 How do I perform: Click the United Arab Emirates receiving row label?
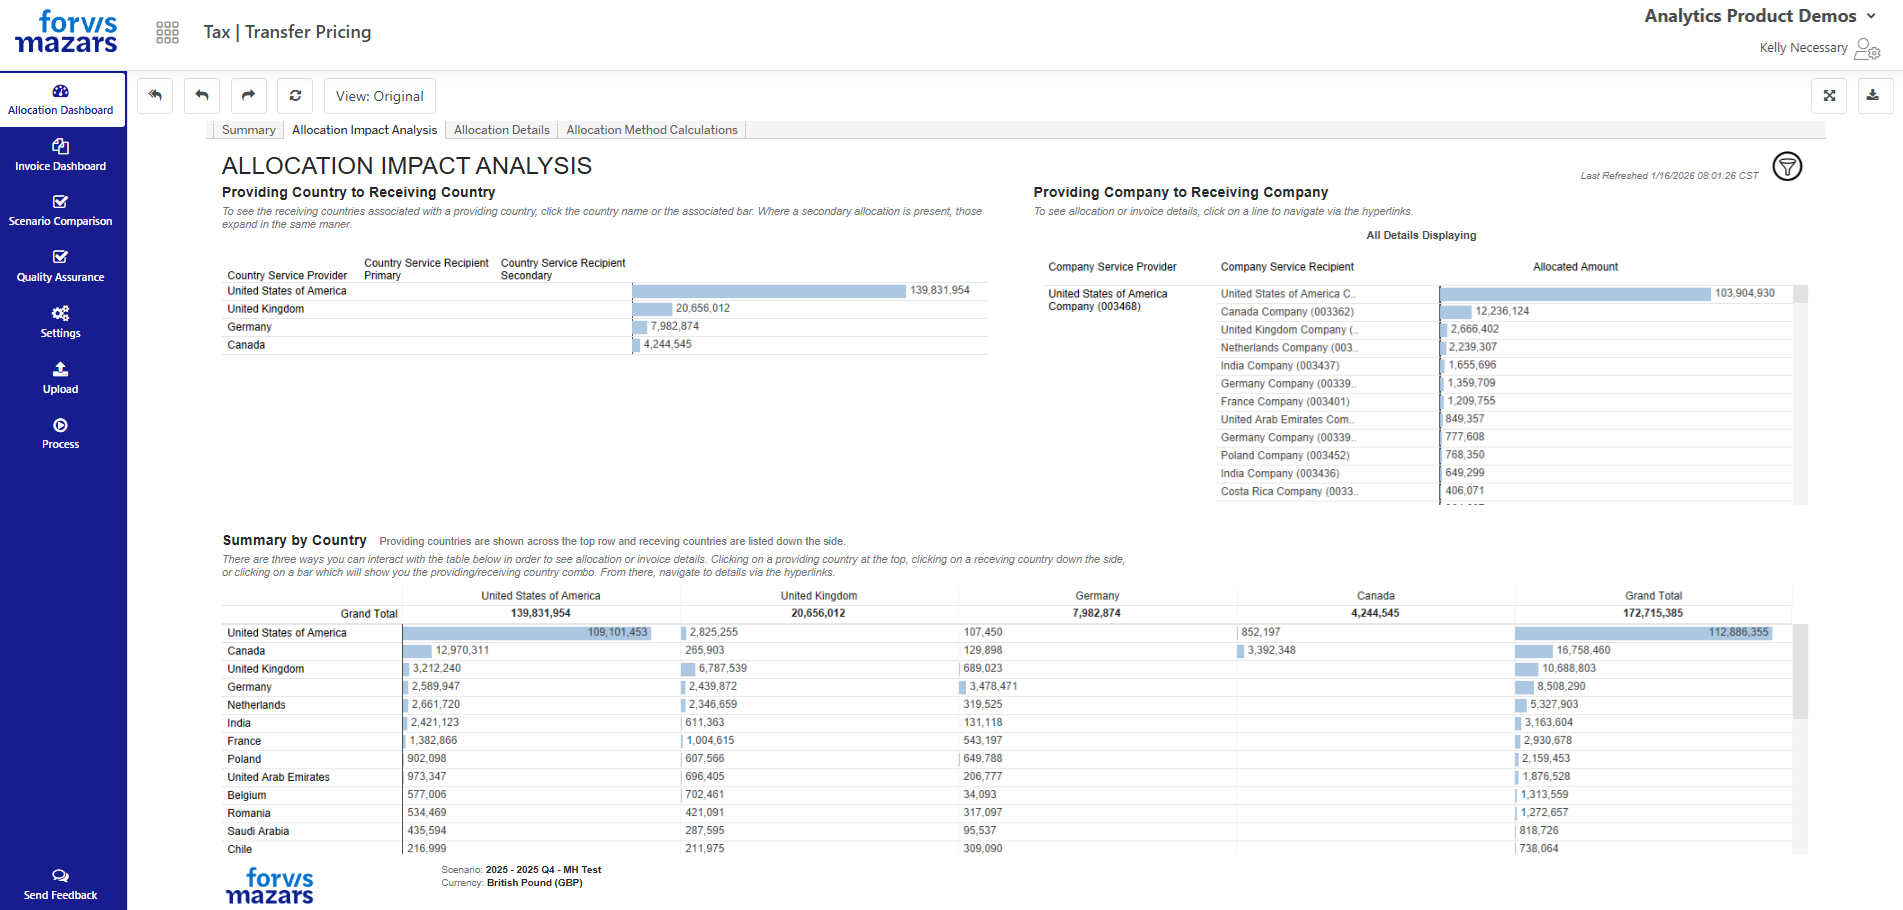tap(278, 777)
